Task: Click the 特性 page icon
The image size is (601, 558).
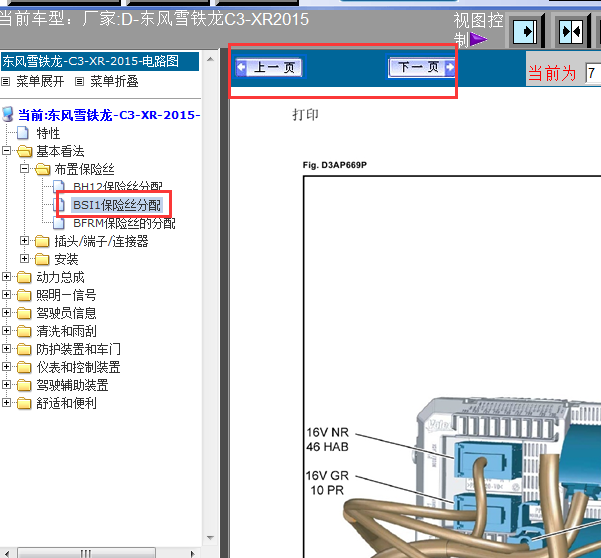Action: point(23,133)
